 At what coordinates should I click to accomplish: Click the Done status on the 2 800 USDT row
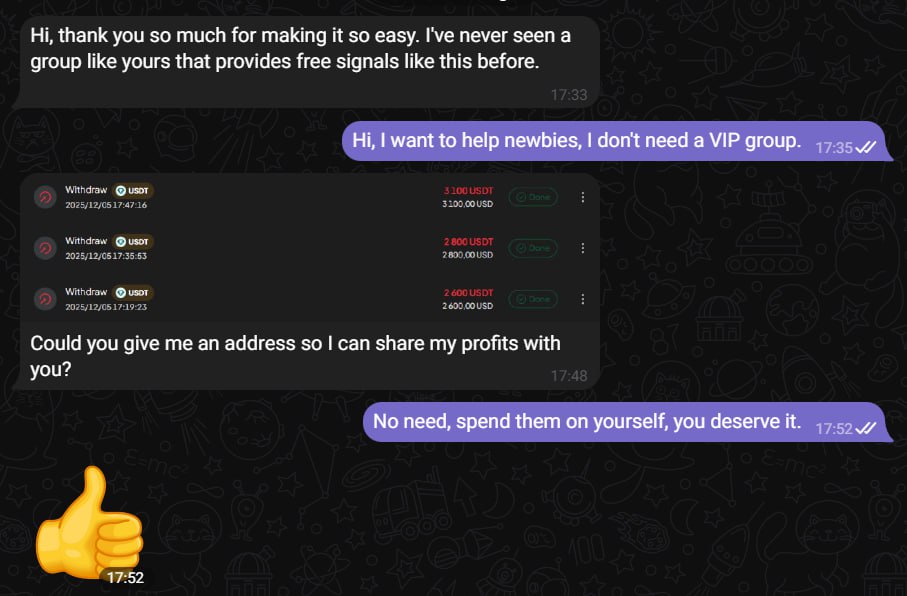tap(533, 248)
